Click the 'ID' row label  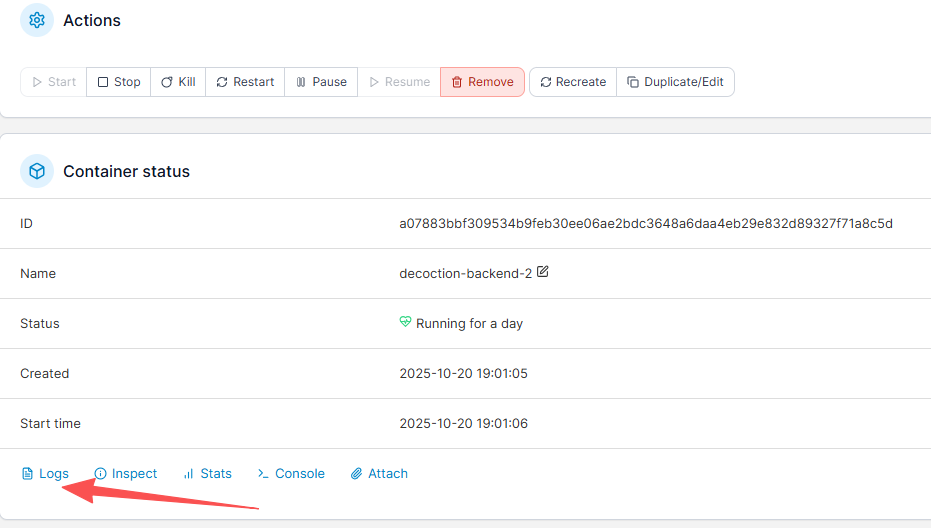(26, 223)
